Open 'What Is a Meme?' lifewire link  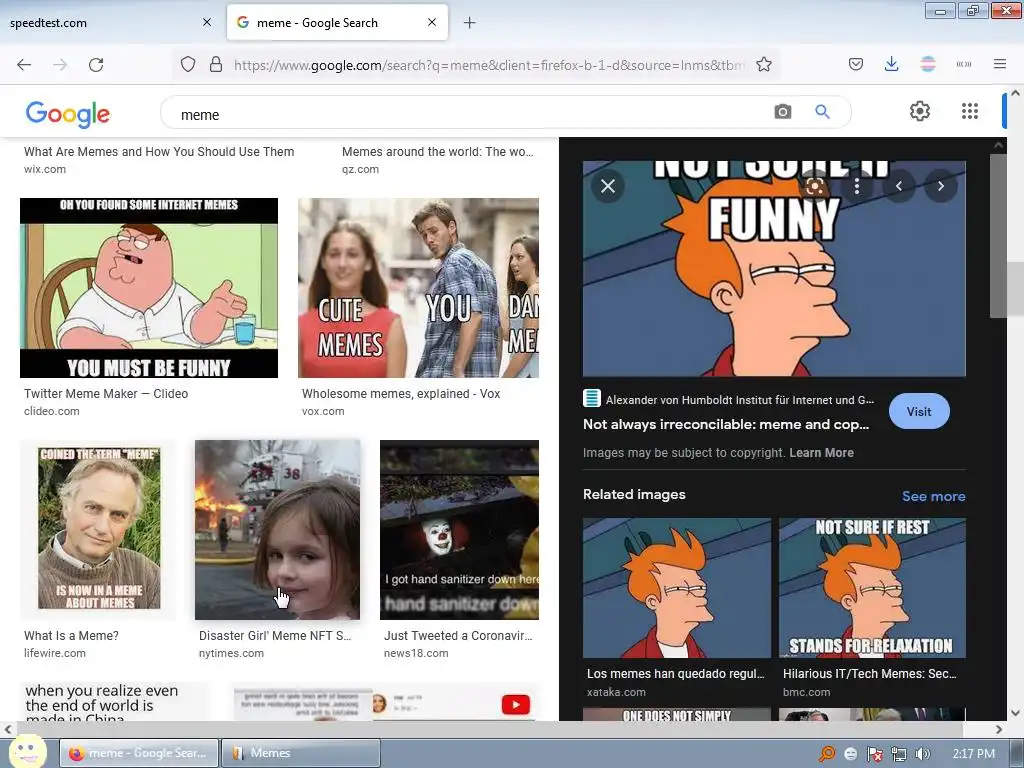[71, 635]
